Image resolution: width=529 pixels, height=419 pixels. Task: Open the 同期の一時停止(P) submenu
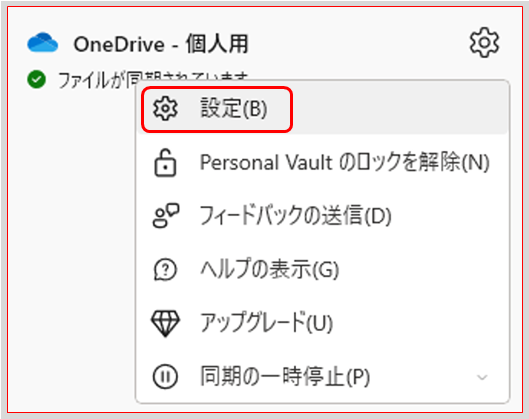[323, 376]
